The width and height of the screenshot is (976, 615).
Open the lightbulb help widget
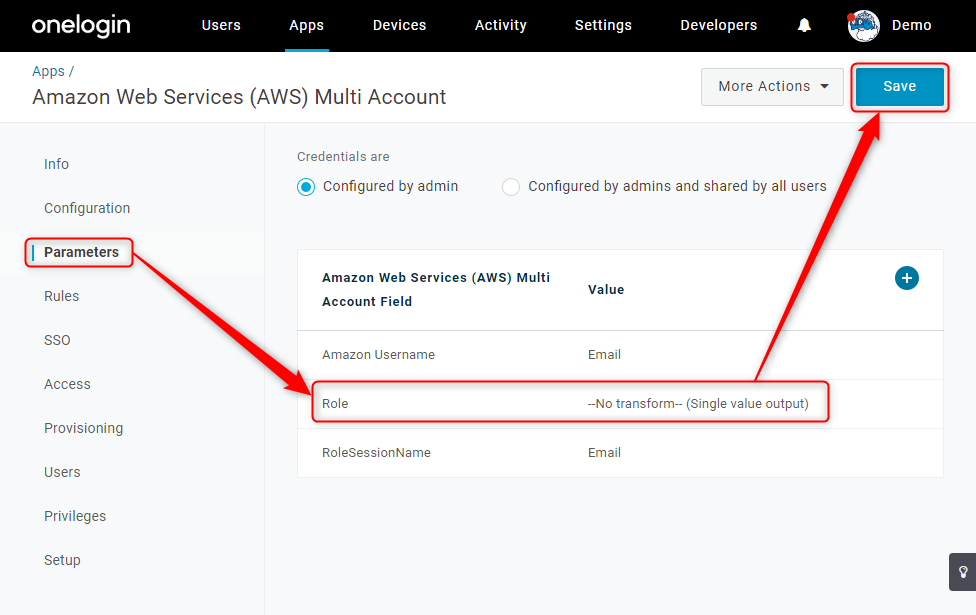point(962,571)
